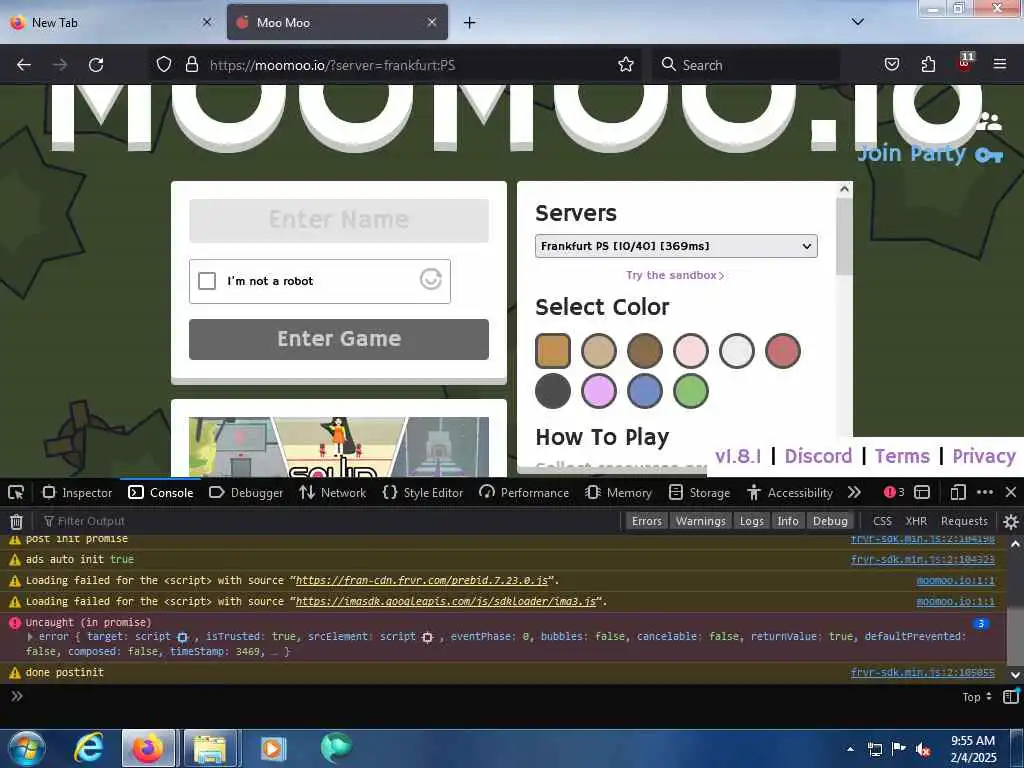
Task: Select the light beige color swatch
Action: click(599, 351)
